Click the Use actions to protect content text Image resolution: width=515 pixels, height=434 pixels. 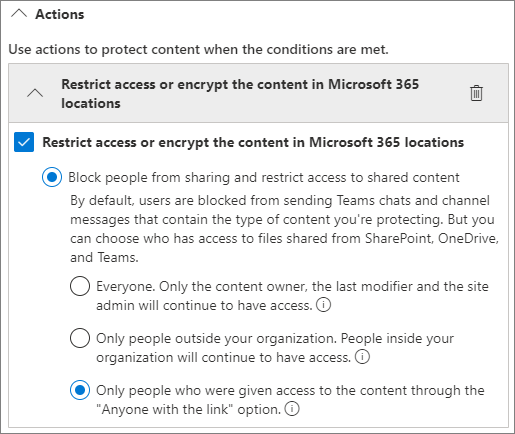pyautogui.click(x=198, y=49)
